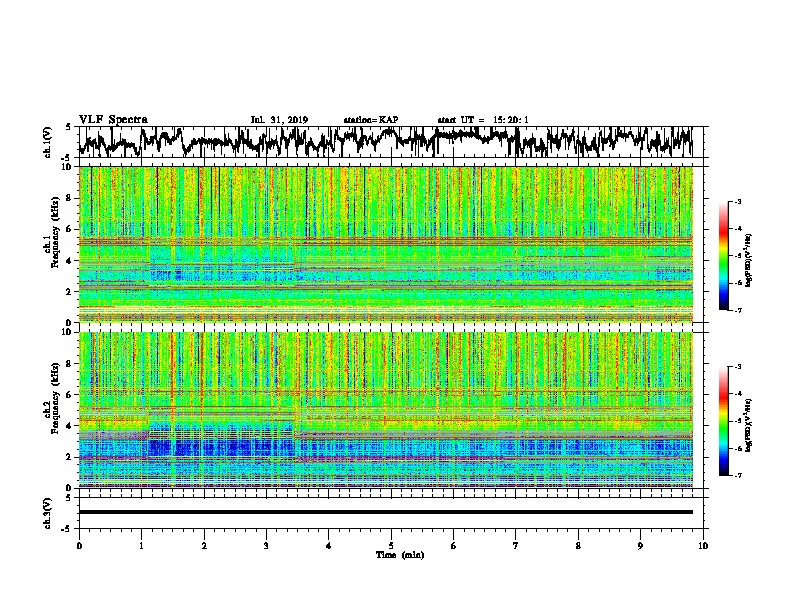Click the date 'Jul 31, 2019'
792x612 pixels.
[279, 120]
